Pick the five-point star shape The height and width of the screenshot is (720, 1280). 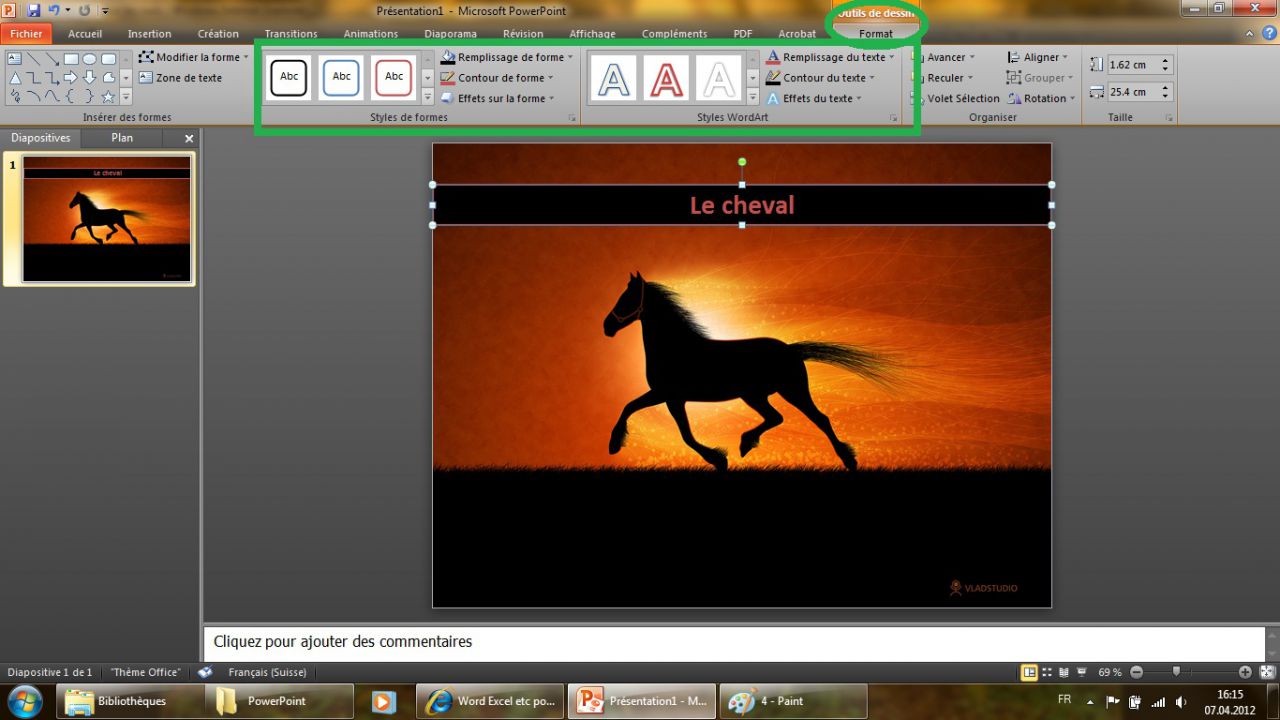[x=108, y=97]
